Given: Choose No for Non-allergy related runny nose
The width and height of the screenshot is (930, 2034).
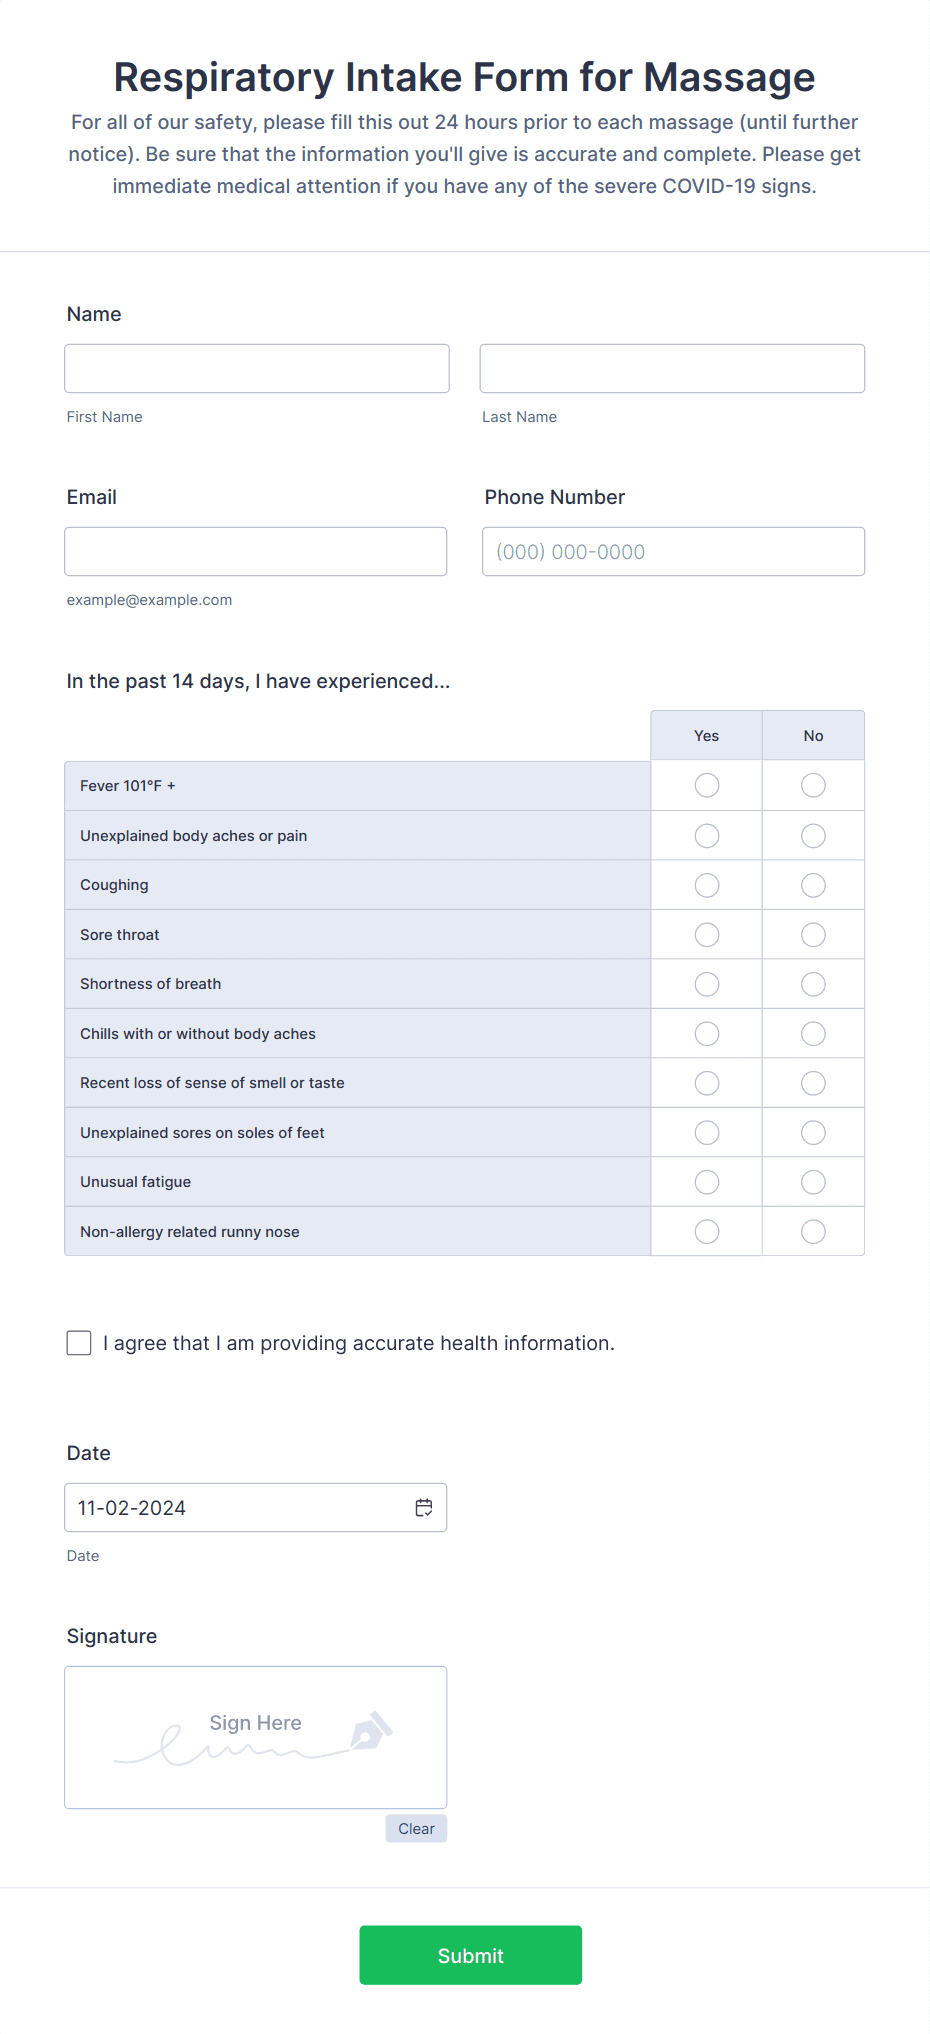Looking at the screenshot, I should point(813,1232).
